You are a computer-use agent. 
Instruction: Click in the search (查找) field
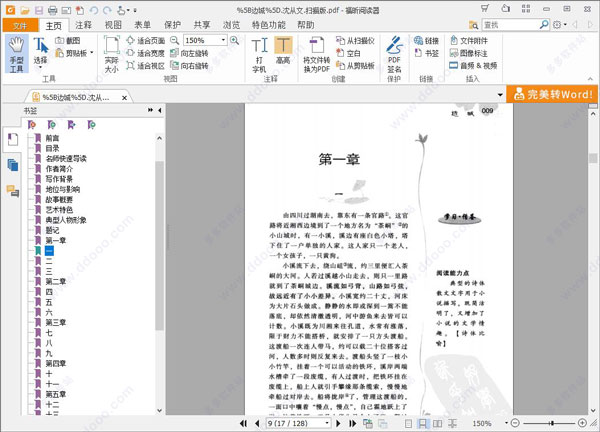(x=511, y=25)
